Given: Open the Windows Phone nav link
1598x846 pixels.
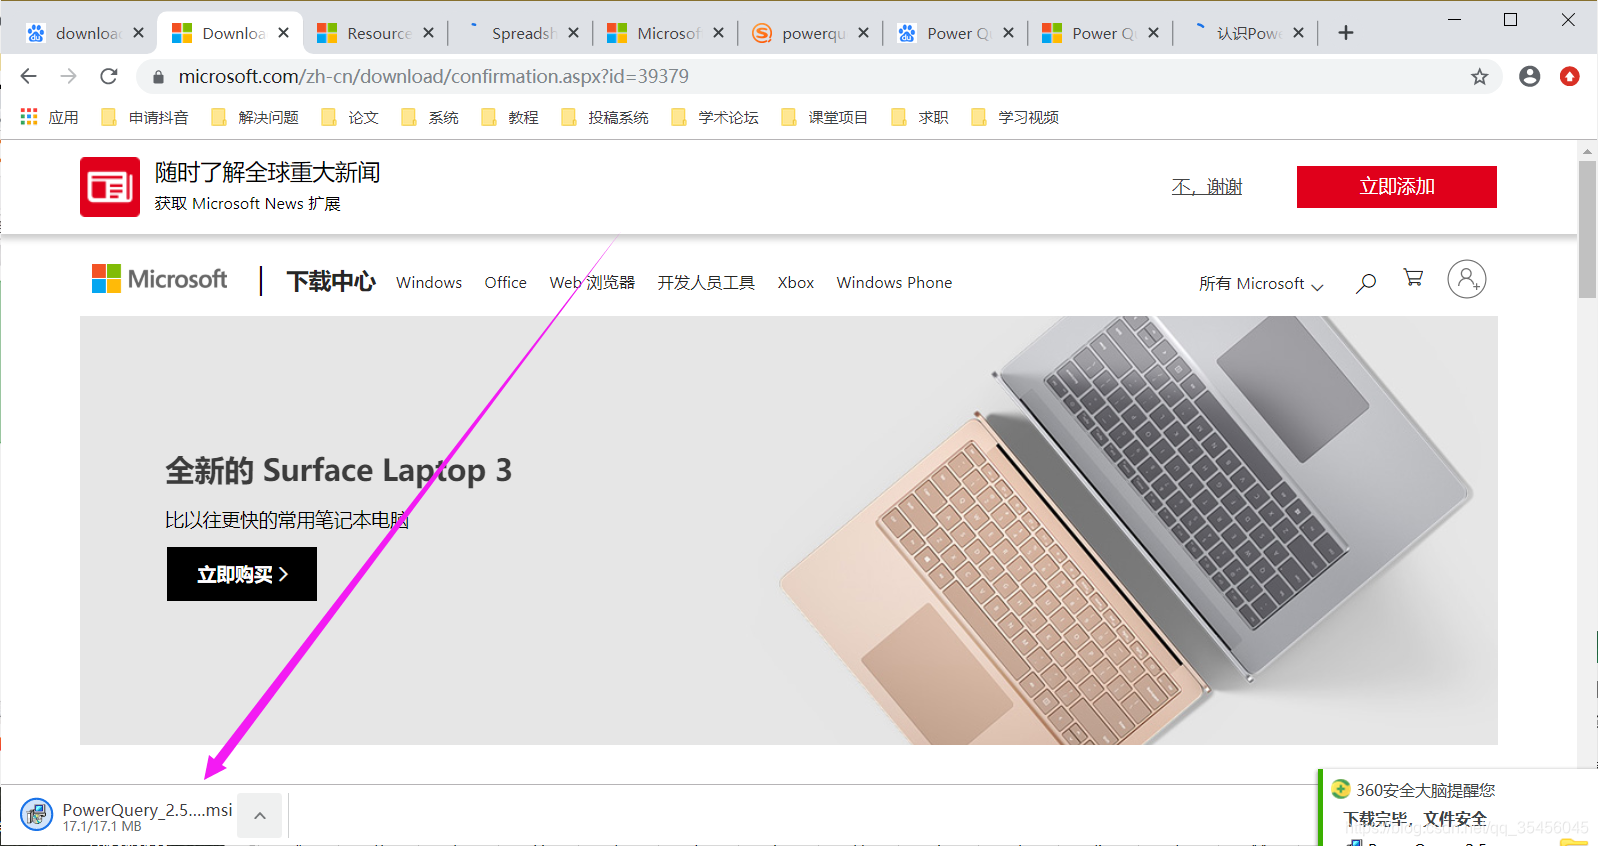Looking at the screenshot, I should click(894, 283).
